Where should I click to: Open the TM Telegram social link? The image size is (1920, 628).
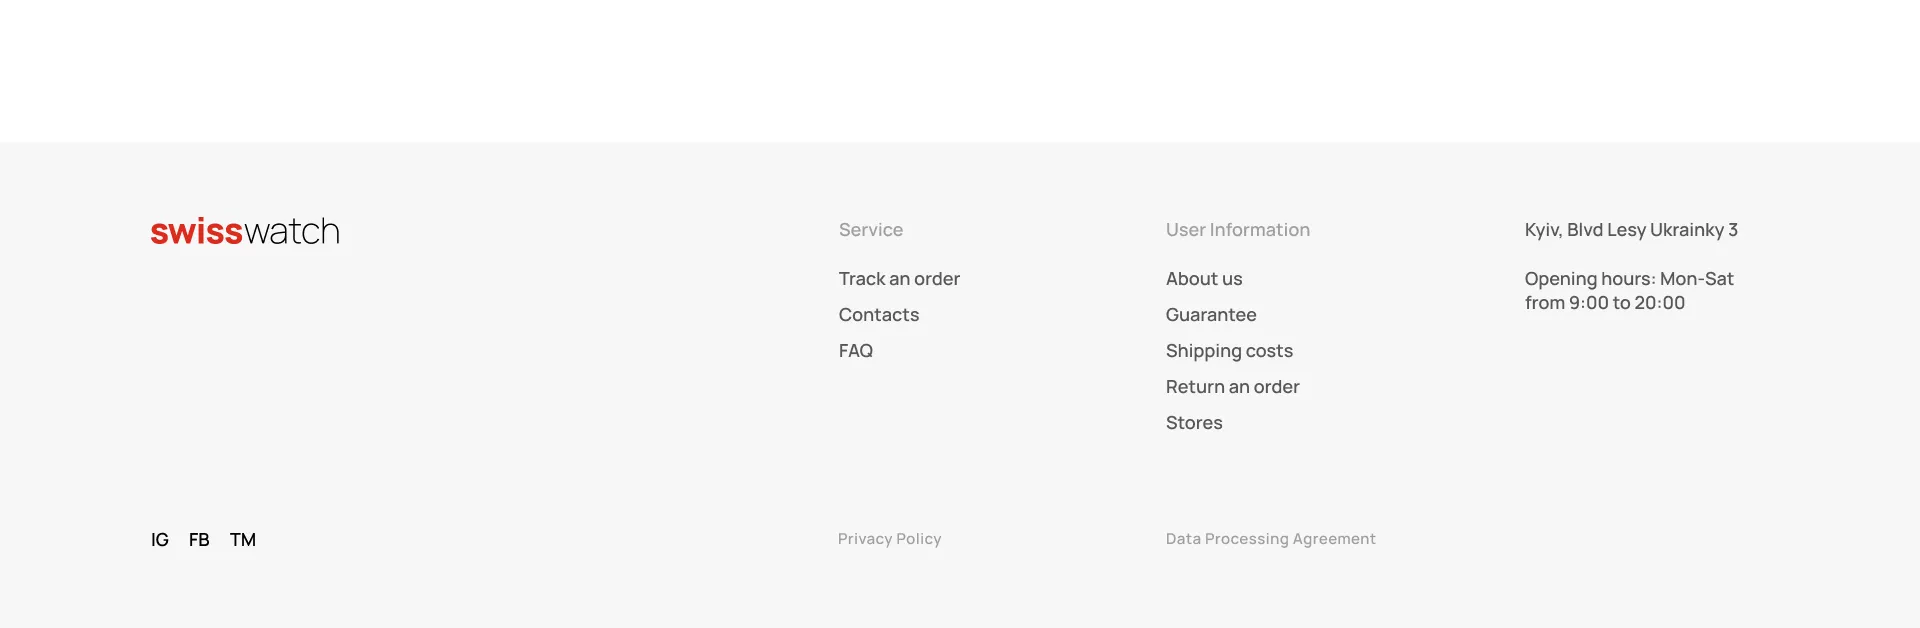click(243, 539)
